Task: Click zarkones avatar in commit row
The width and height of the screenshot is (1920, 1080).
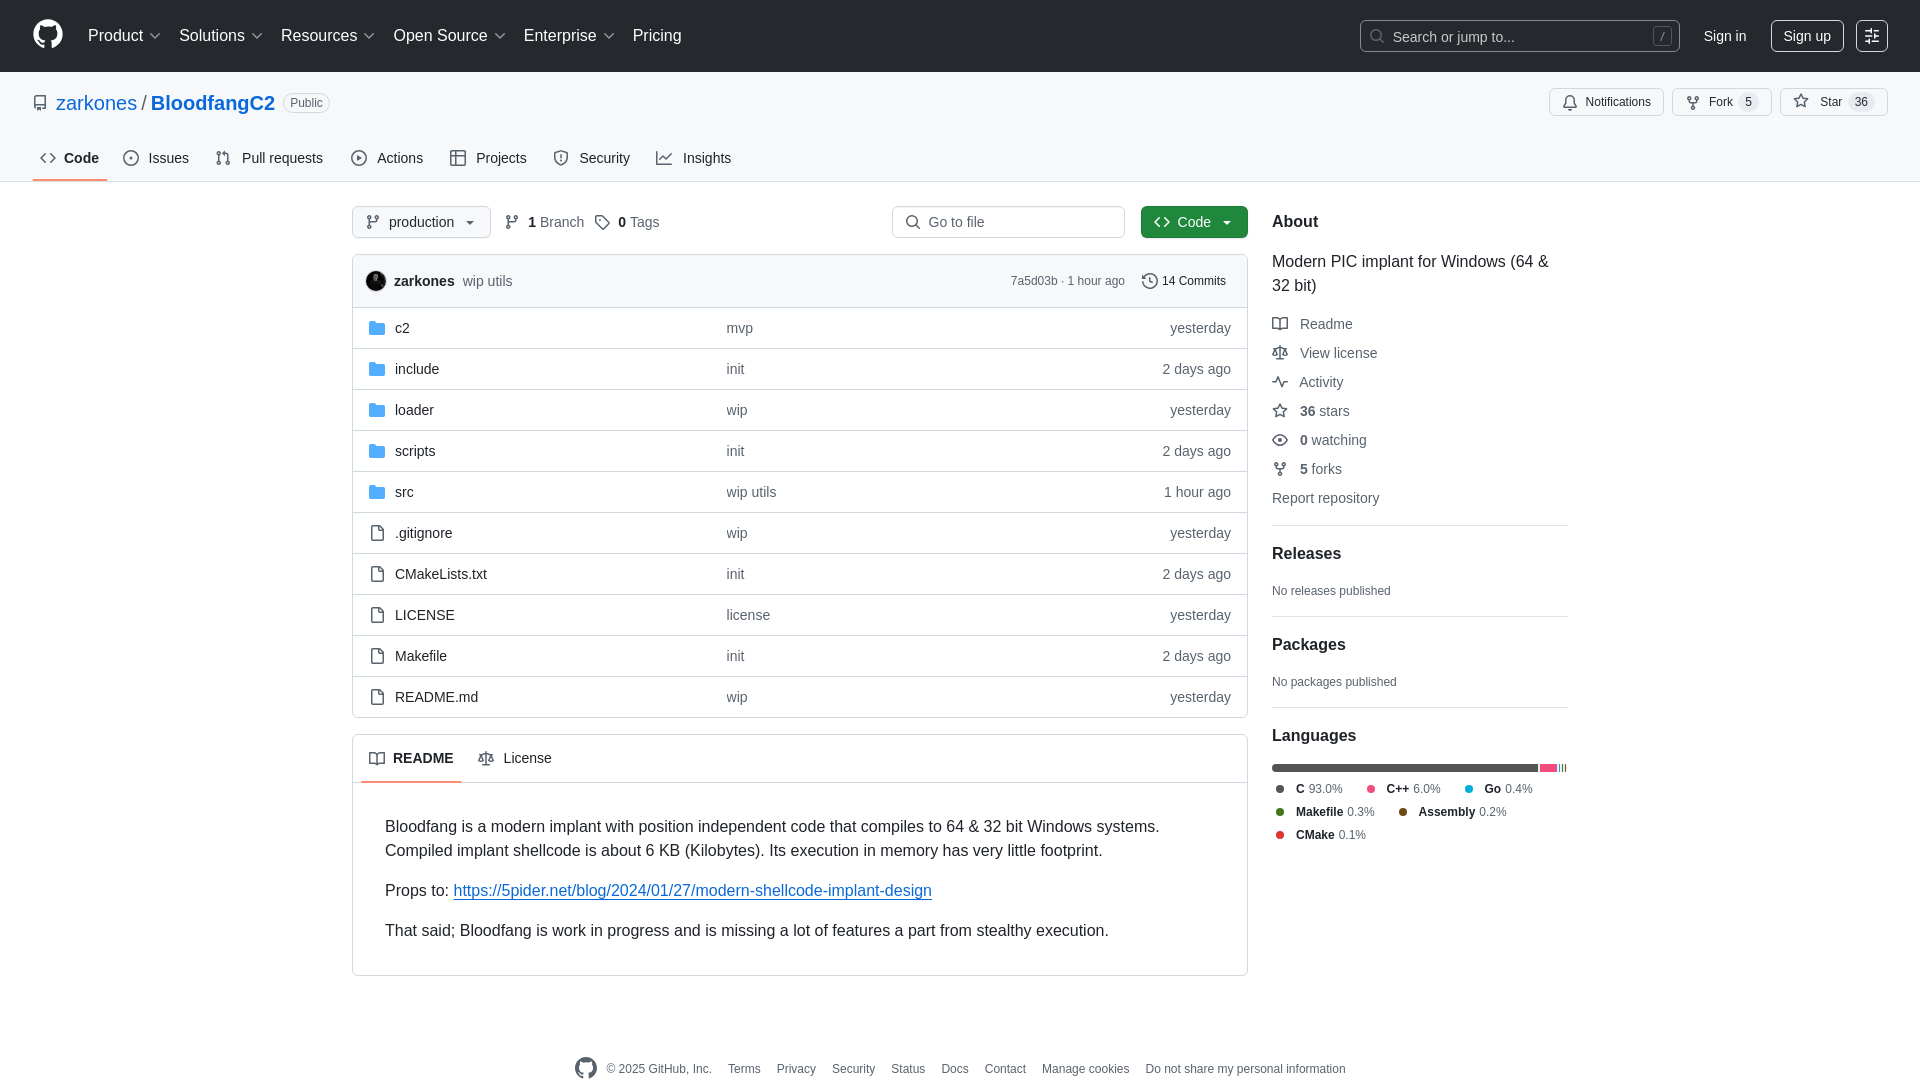Action: (376, 281)
